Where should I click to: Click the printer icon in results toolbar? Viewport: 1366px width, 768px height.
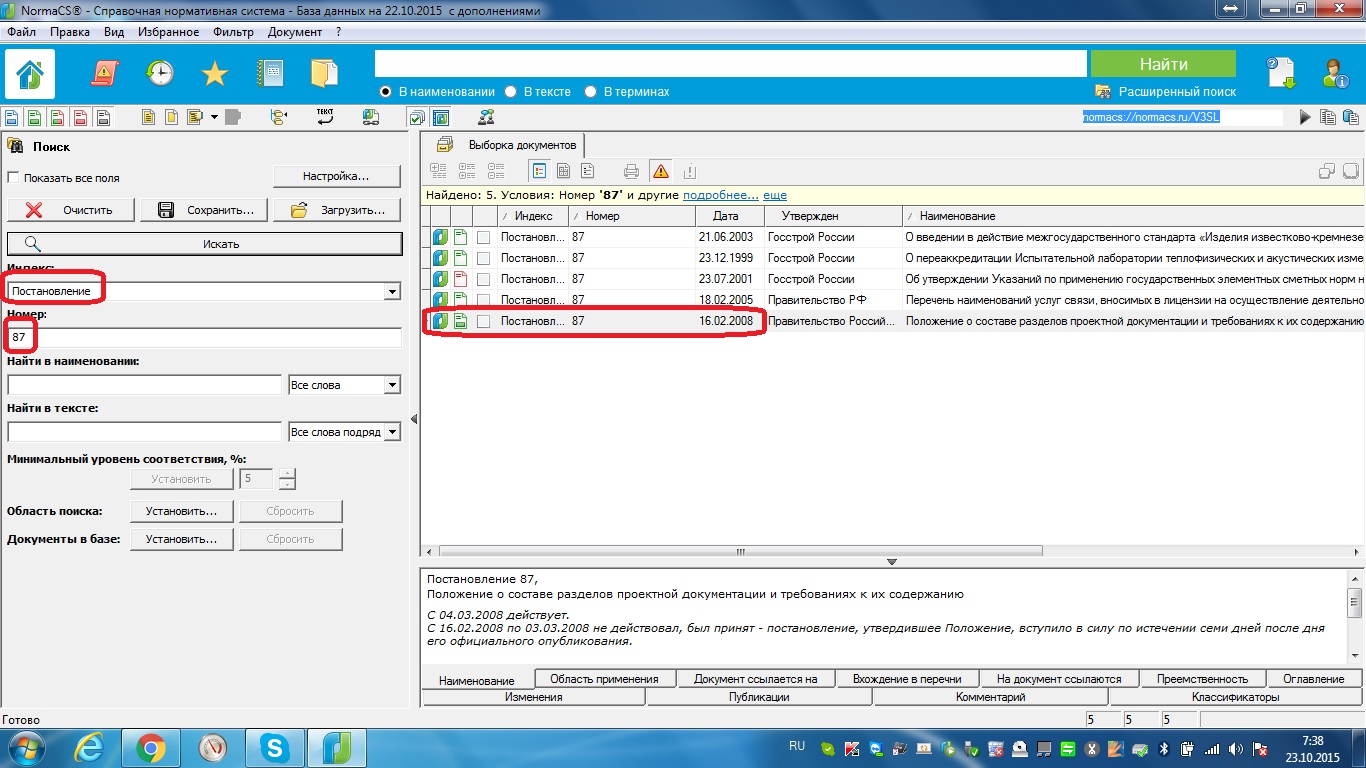(631, 171)
